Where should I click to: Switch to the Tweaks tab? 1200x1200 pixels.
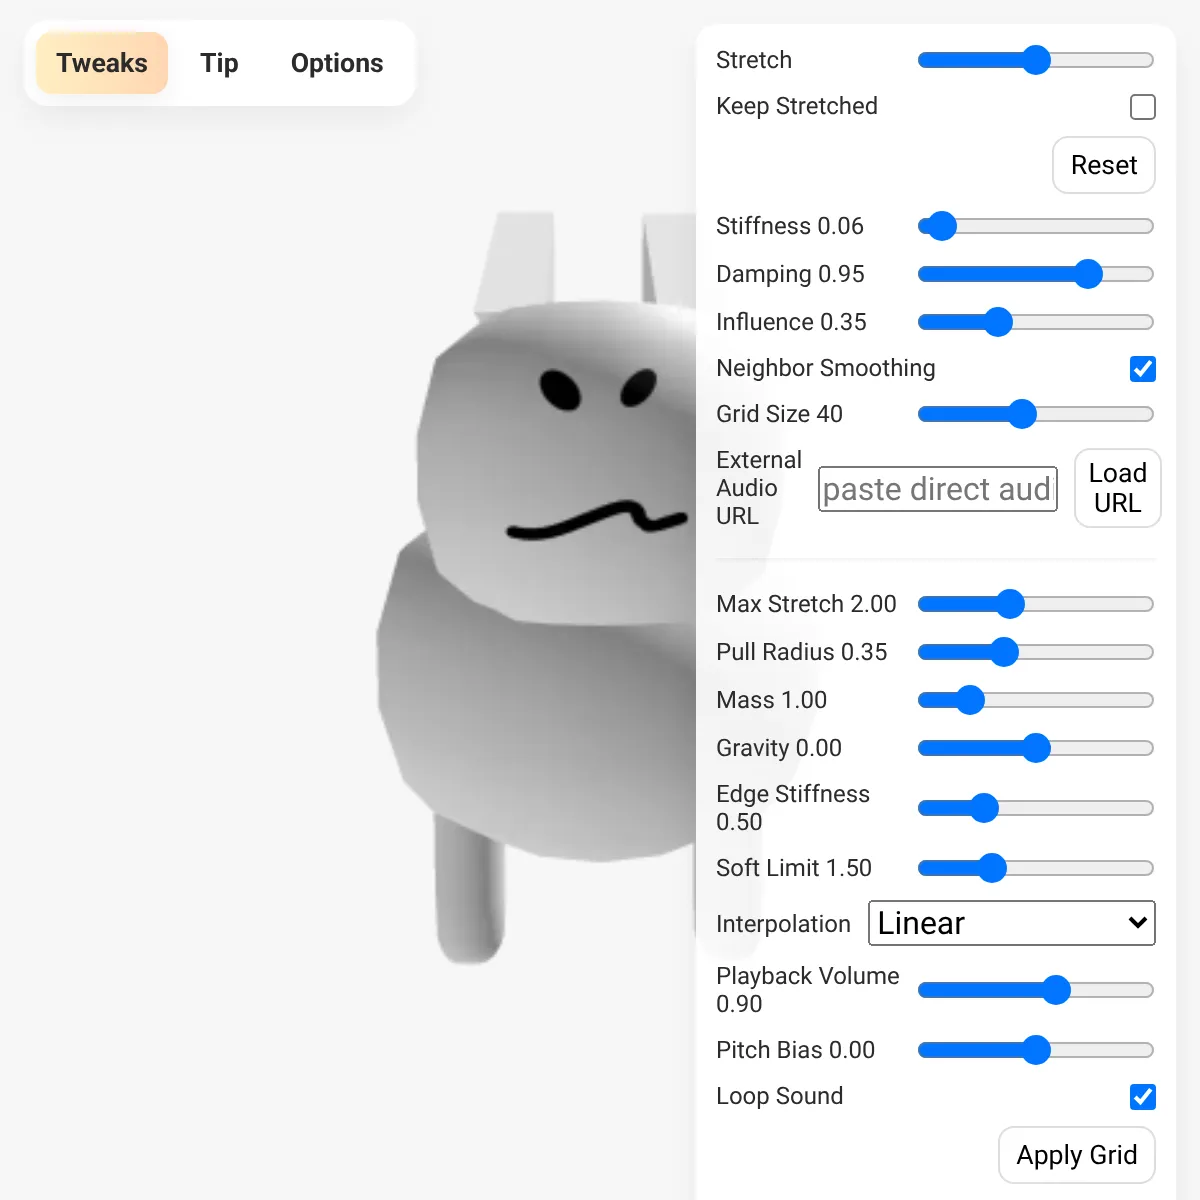click(x=102, y=63)
